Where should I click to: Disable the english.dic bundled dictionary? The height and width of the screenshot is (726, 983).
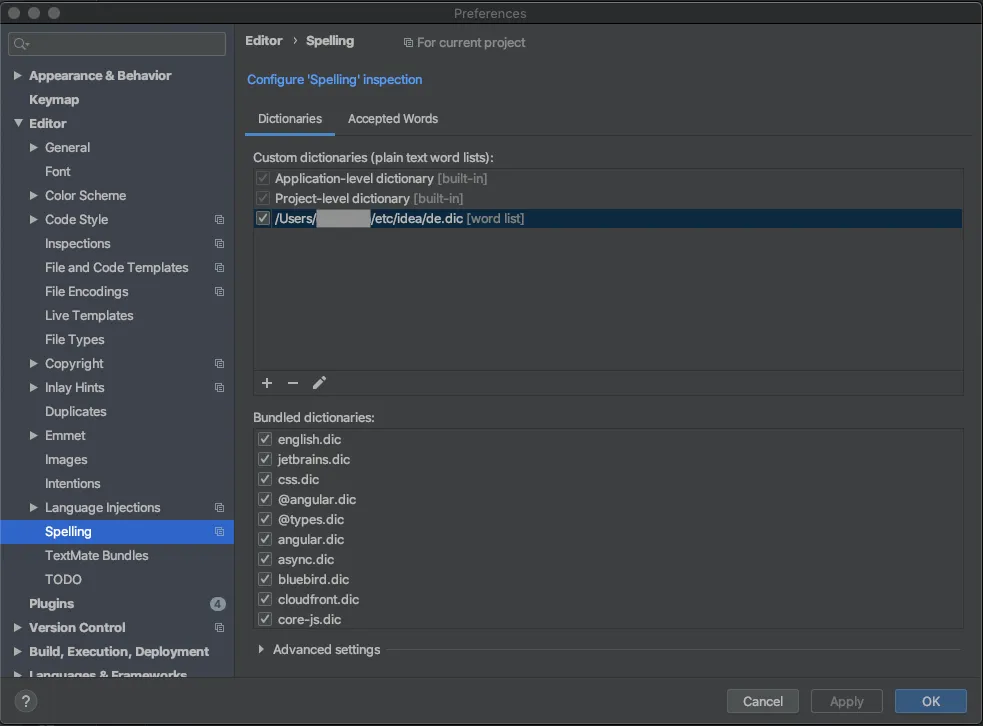265,439
